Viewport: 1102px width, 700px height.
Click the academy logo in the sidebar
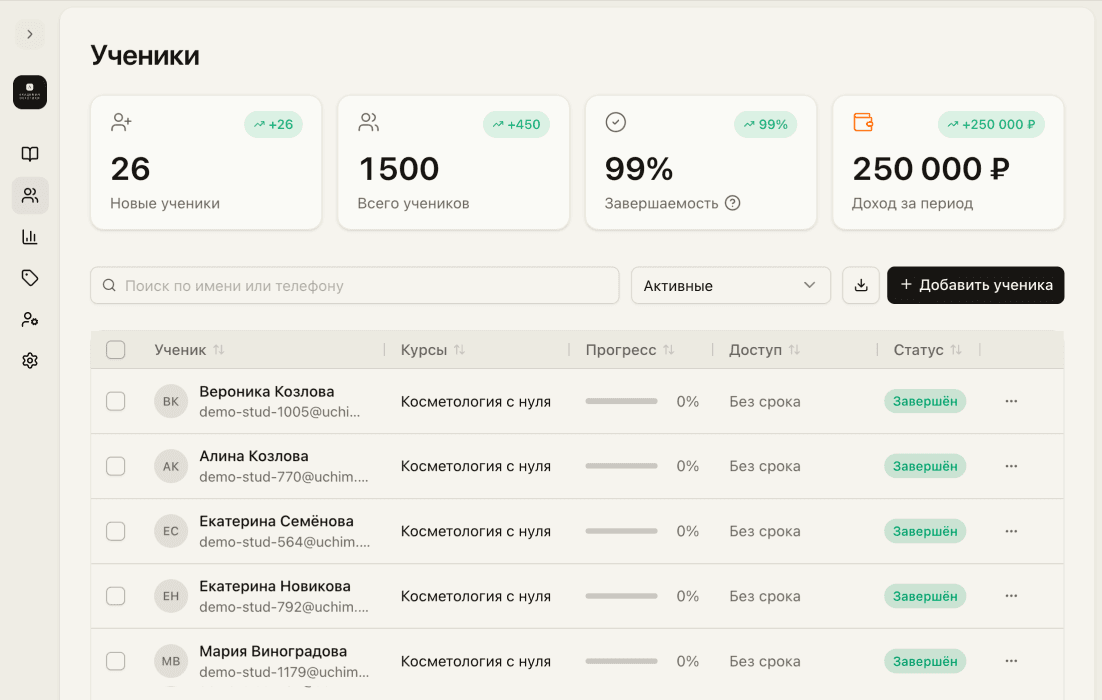(30, 92)
